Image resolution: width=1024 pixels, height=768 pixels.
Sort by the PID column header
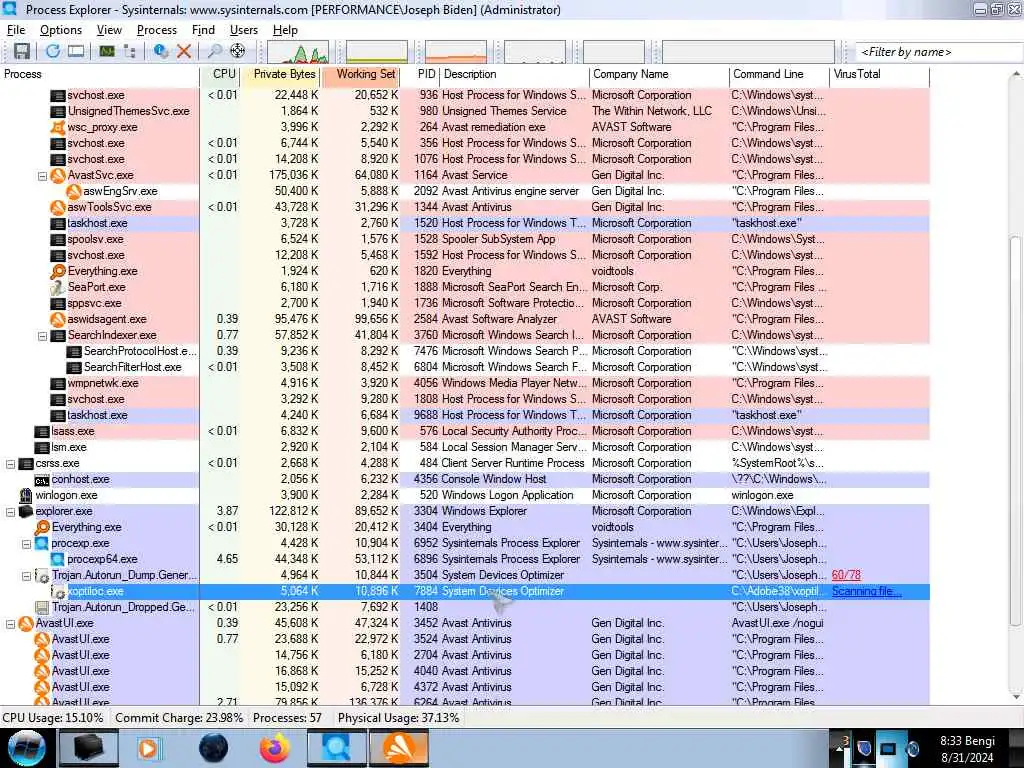point(421,74)
